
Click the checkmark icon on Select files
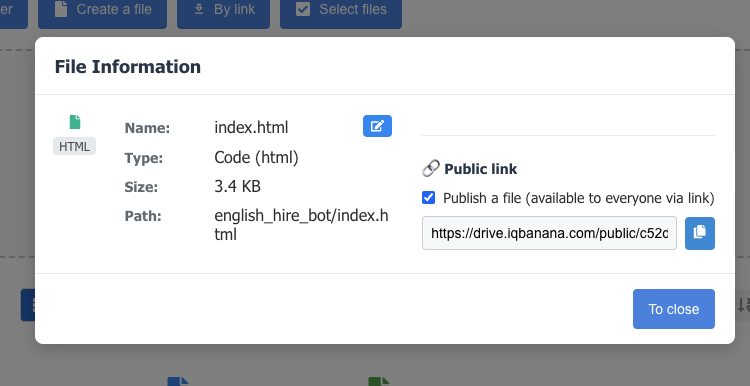[x=303, y=9]
